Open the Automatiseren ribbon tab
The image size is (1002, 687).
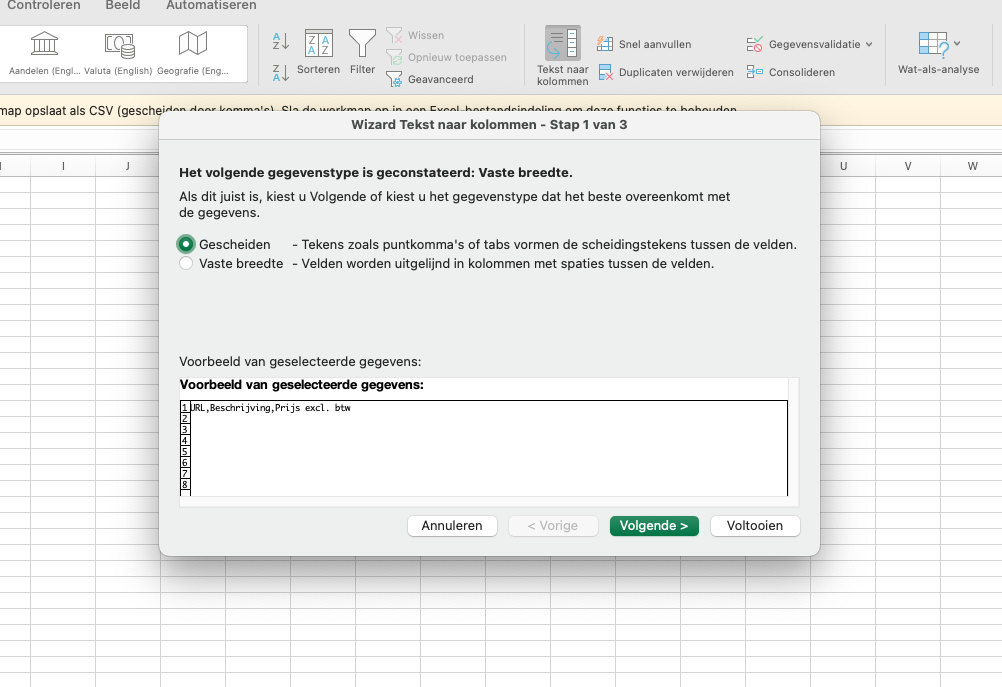click(x=211, y=5)
